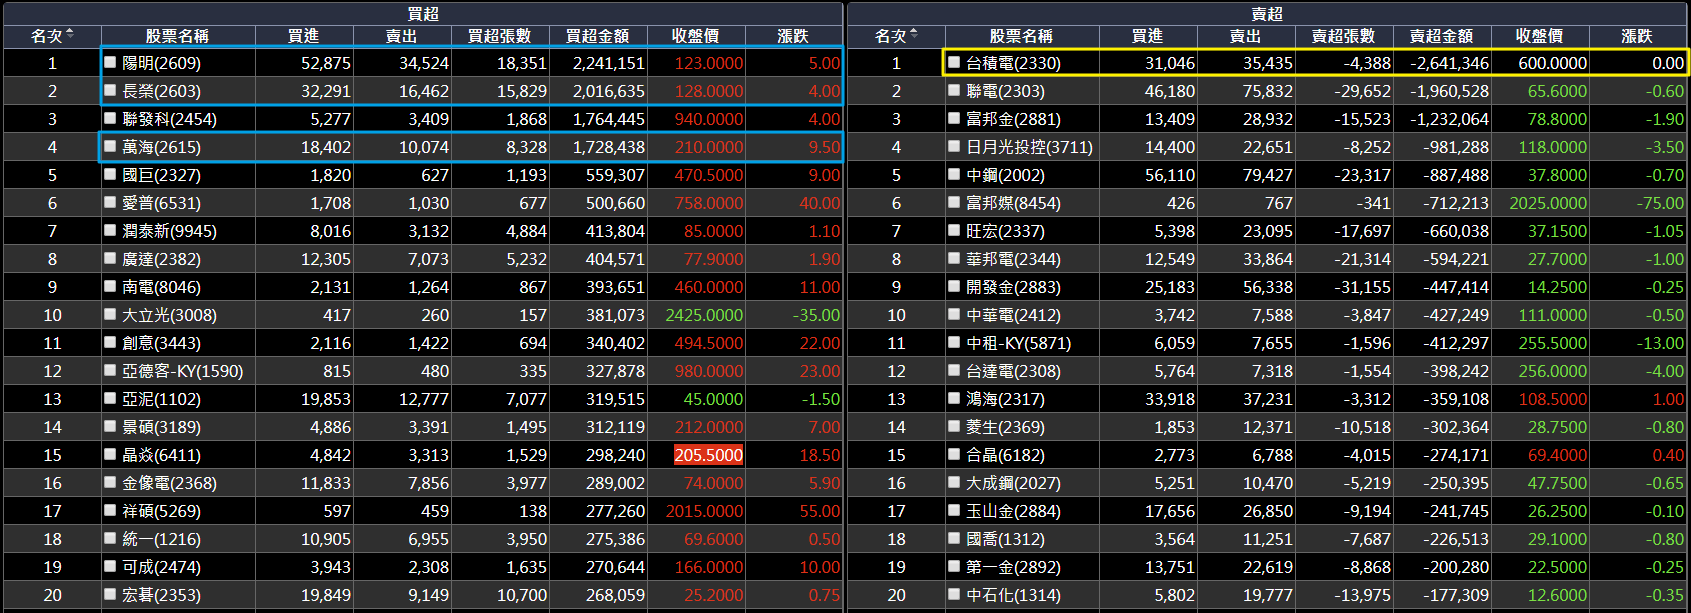Click 賣超金額 column header
Image resolution: width=1691 pixels, height=613 pixels.
[1442, 36]
